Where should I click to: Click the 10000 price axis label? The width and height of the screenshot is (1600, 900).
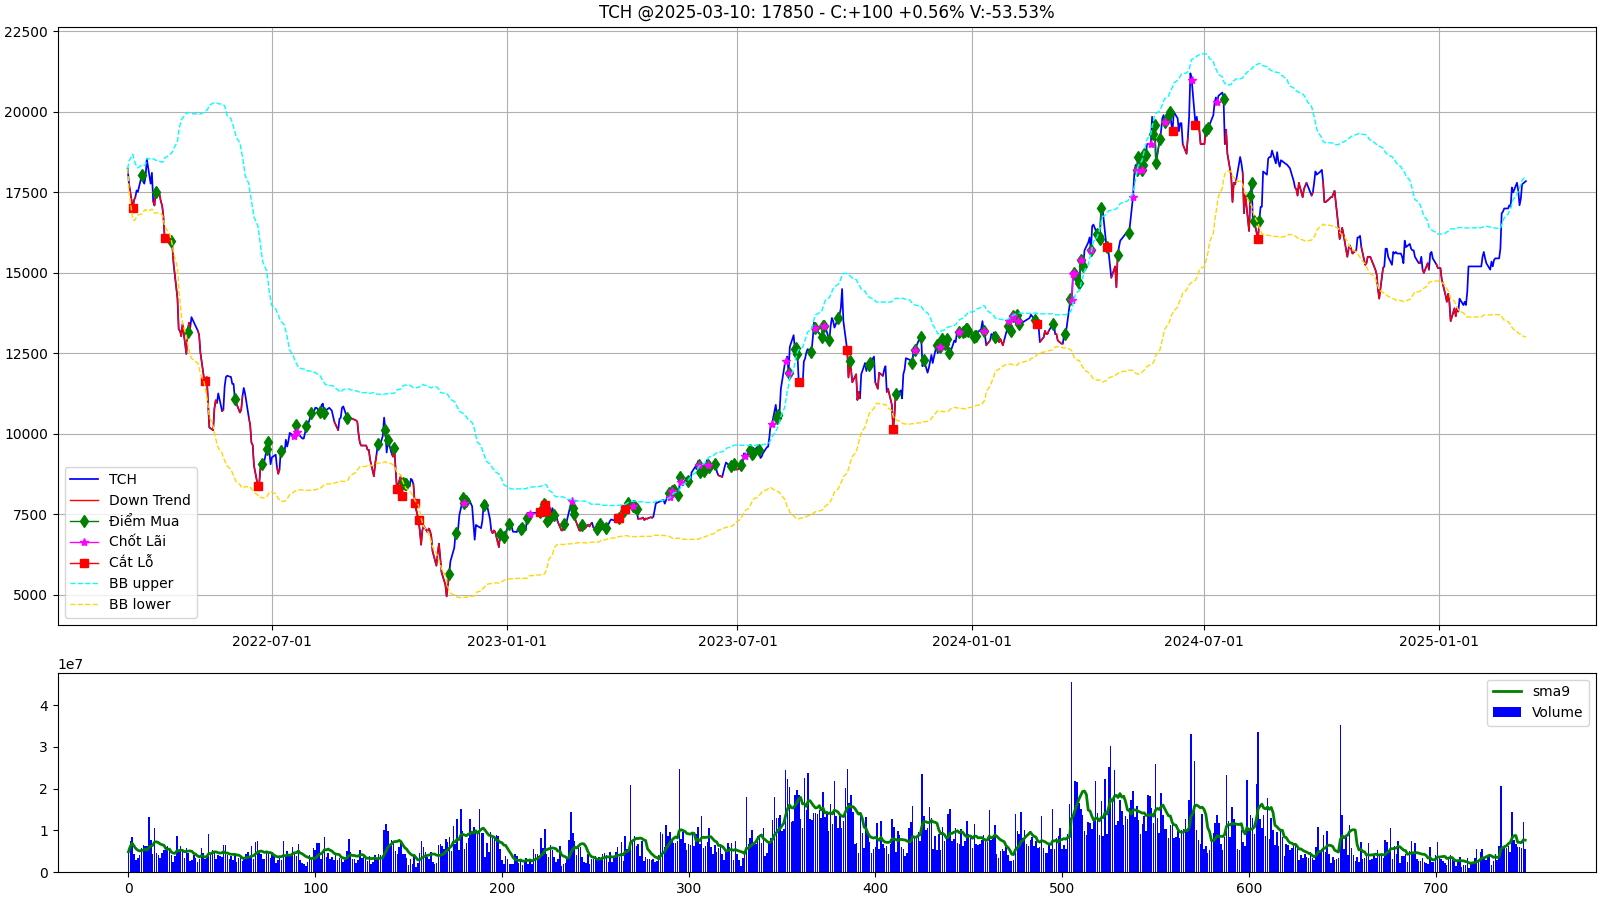pos(26,434)
